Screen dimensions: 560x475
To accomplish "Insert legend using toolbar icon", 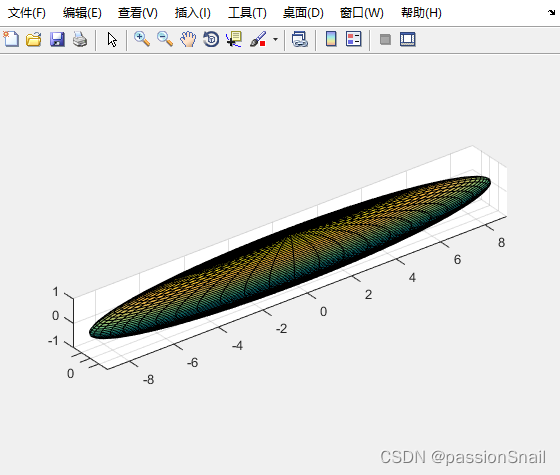I will pos(354,39).
